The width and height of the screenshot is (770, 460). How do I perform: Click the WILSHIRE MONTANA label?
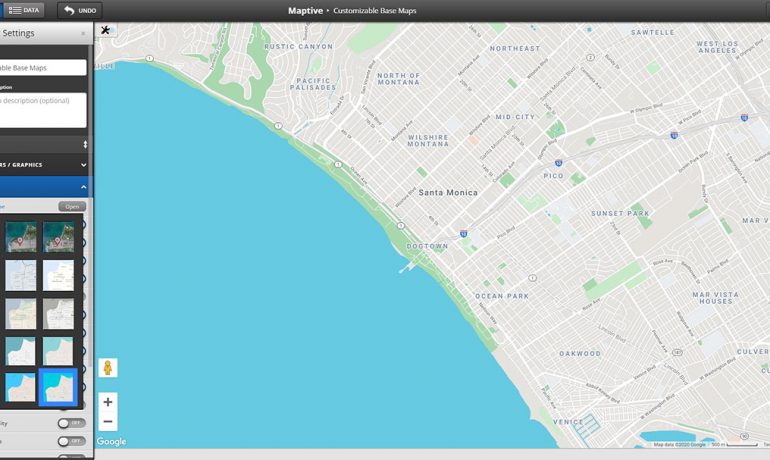click(428, 140)
